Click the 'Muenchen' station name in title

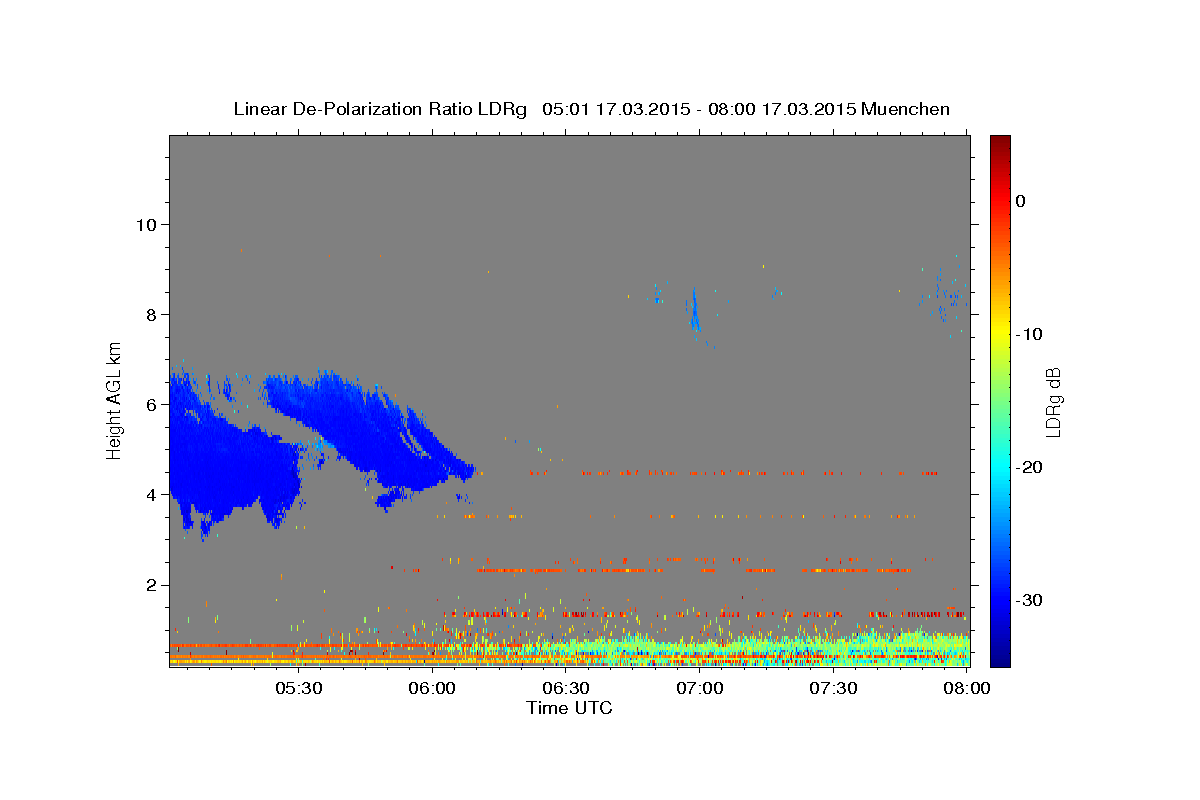click(905, 108)
